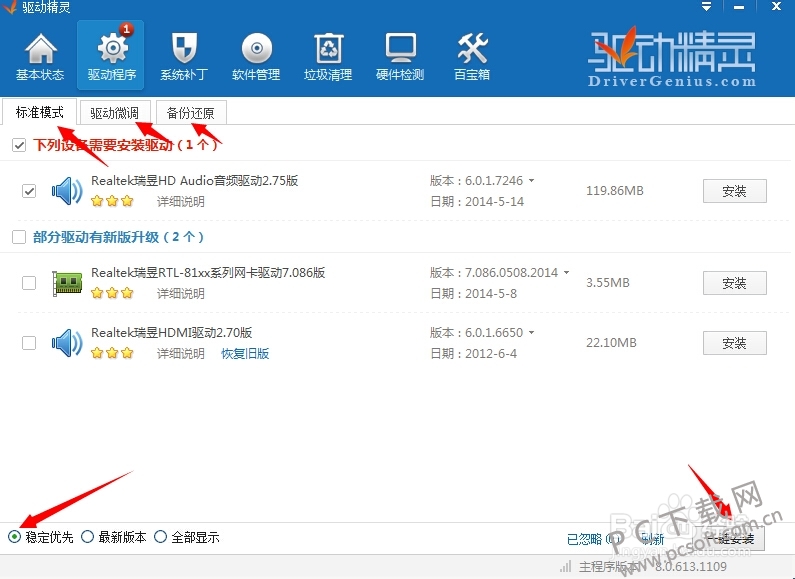Switch to the 驱动微调 tab
The width and height of the screenshot is (795, 579).
coord(115,113)
